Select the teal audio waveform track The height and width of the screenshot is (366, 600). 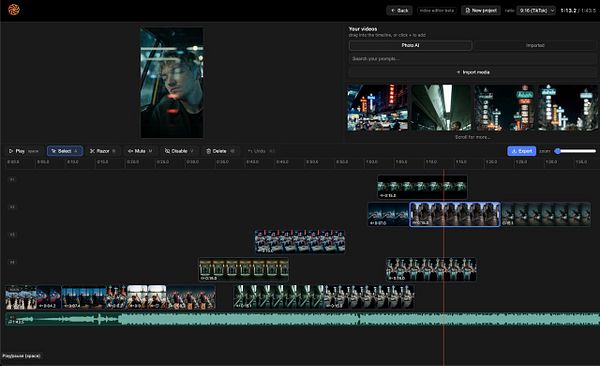pos(302,319)
